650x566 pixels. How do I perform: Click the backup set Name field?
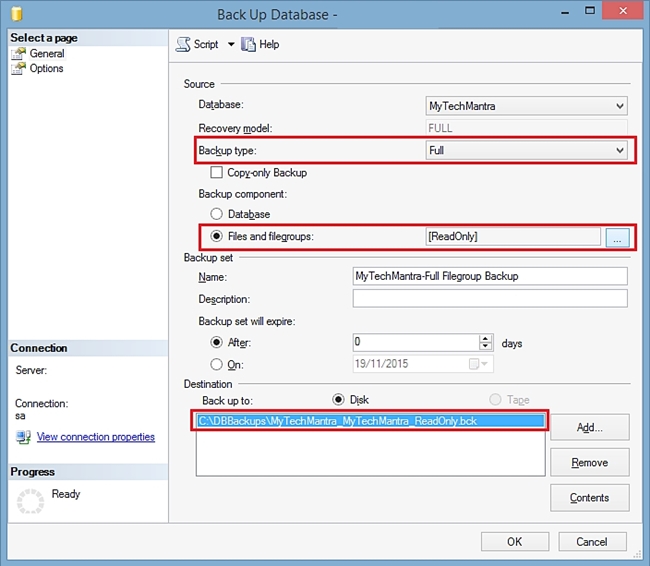pyautogui.click(x=490, y=276)
